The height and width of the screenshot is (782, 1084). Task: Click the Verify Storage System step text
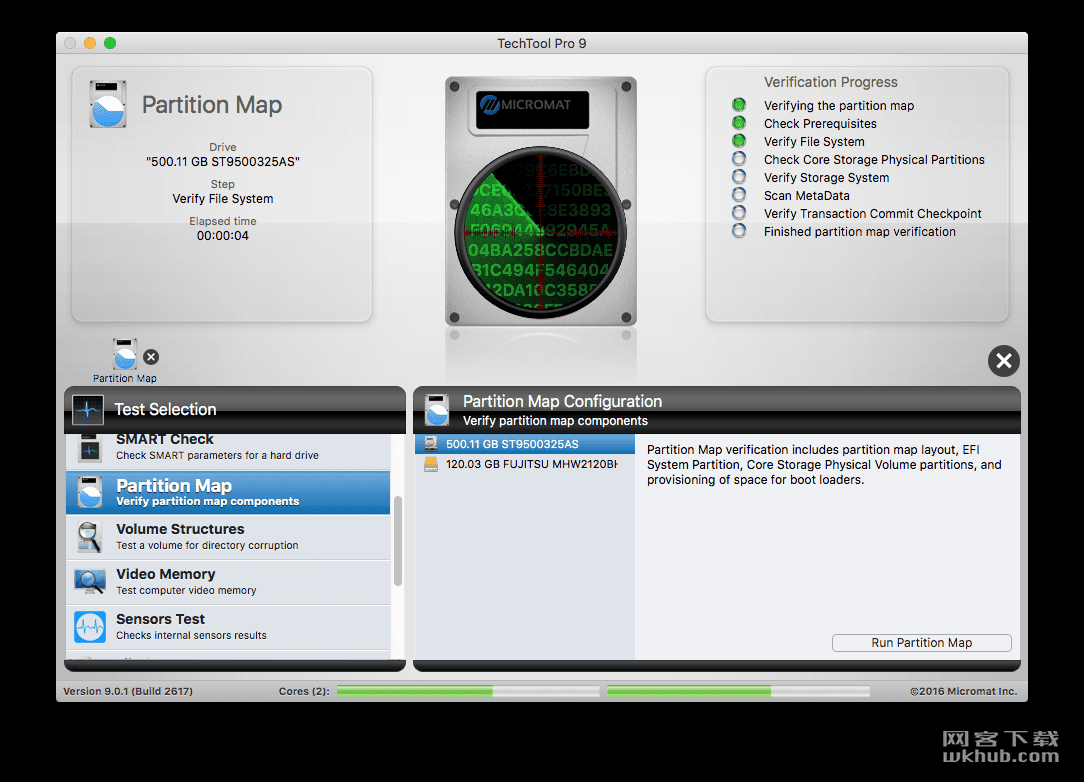point(826,178)
